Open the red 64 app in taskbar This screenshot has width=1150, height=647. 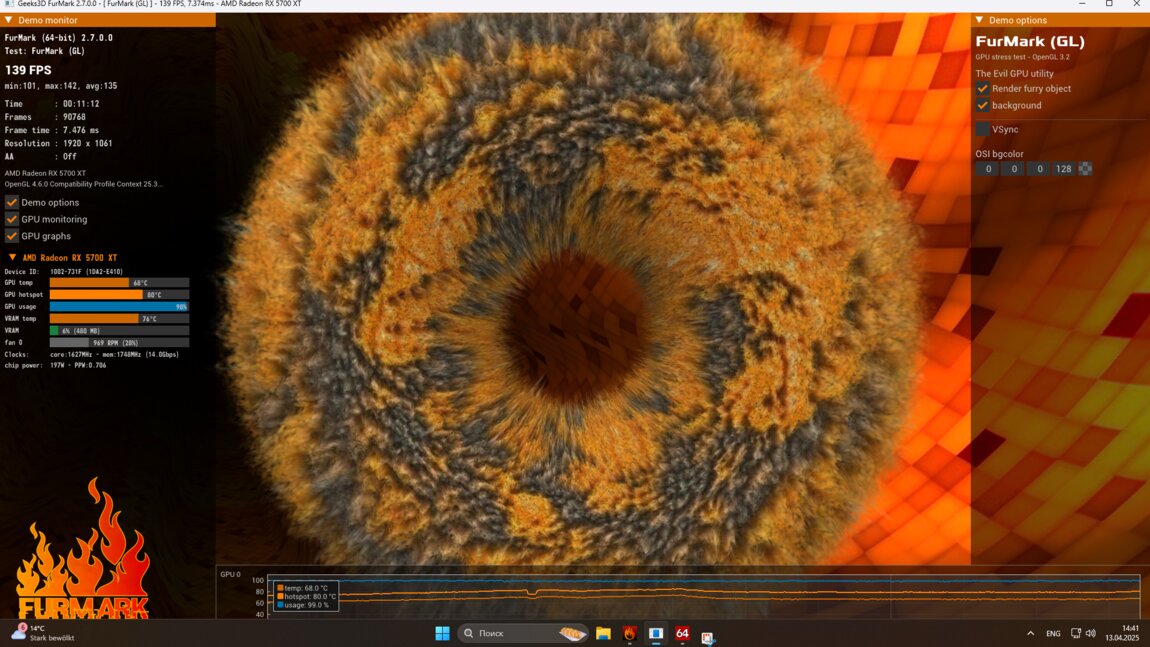(x=682, y=633)
